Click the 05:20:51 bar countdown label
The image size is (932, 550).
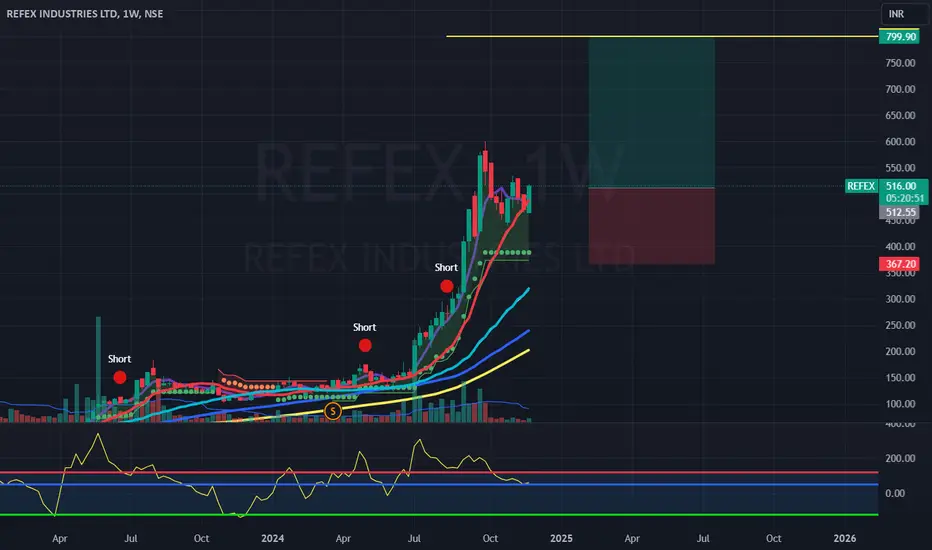904,199
